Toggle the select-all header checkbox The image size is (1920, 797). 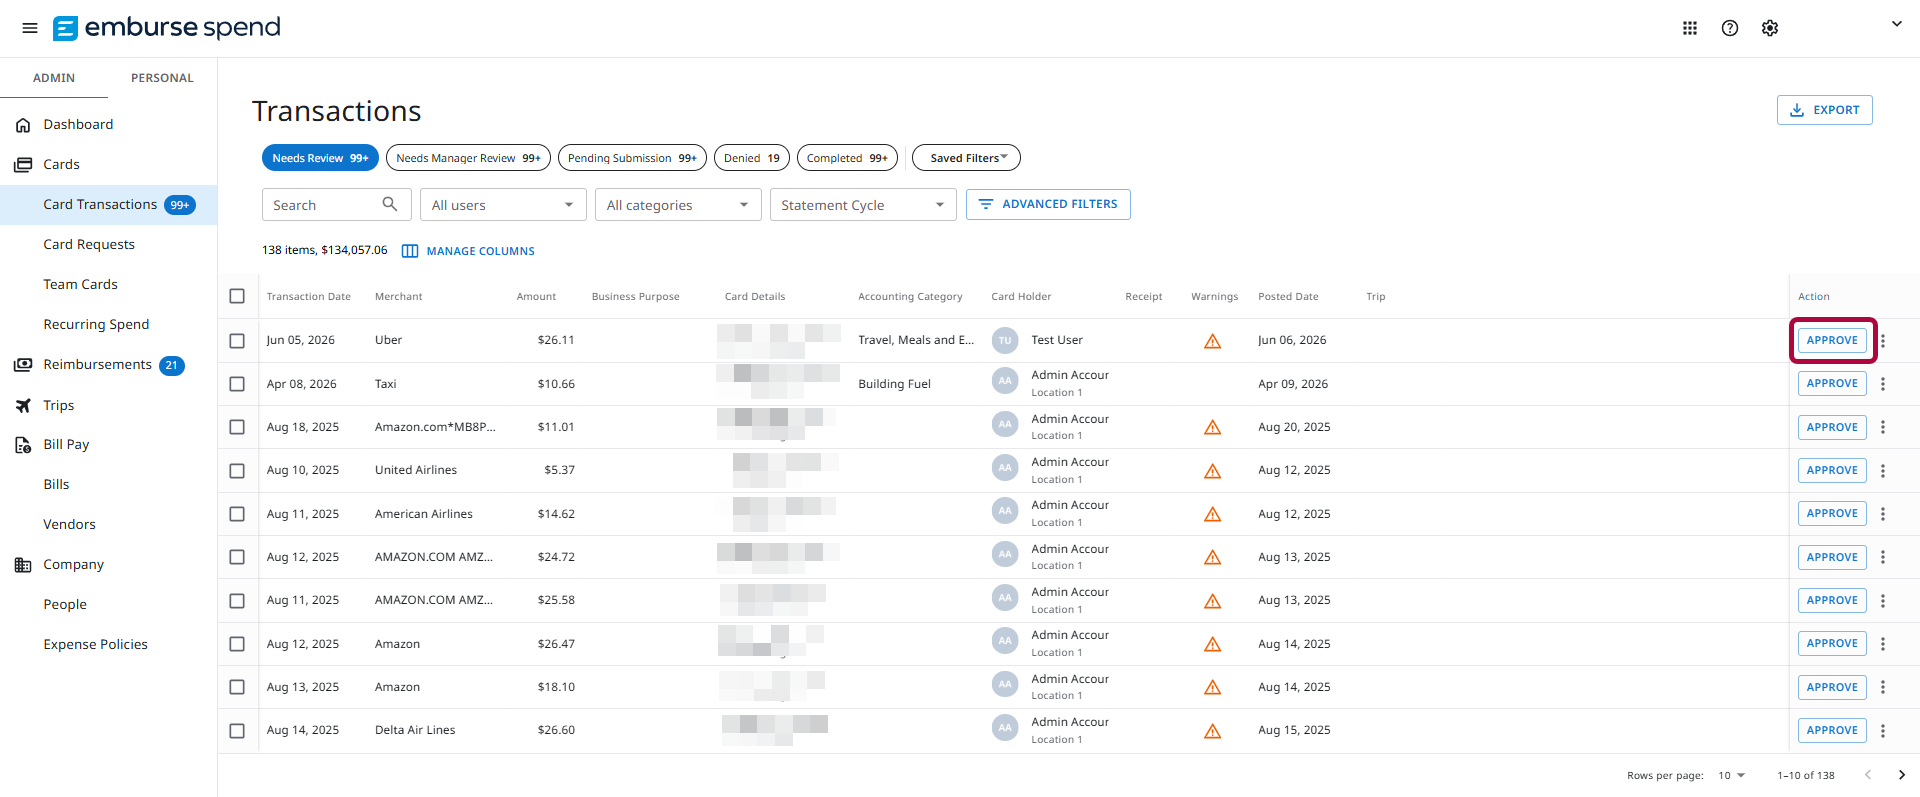pos(237,296)
